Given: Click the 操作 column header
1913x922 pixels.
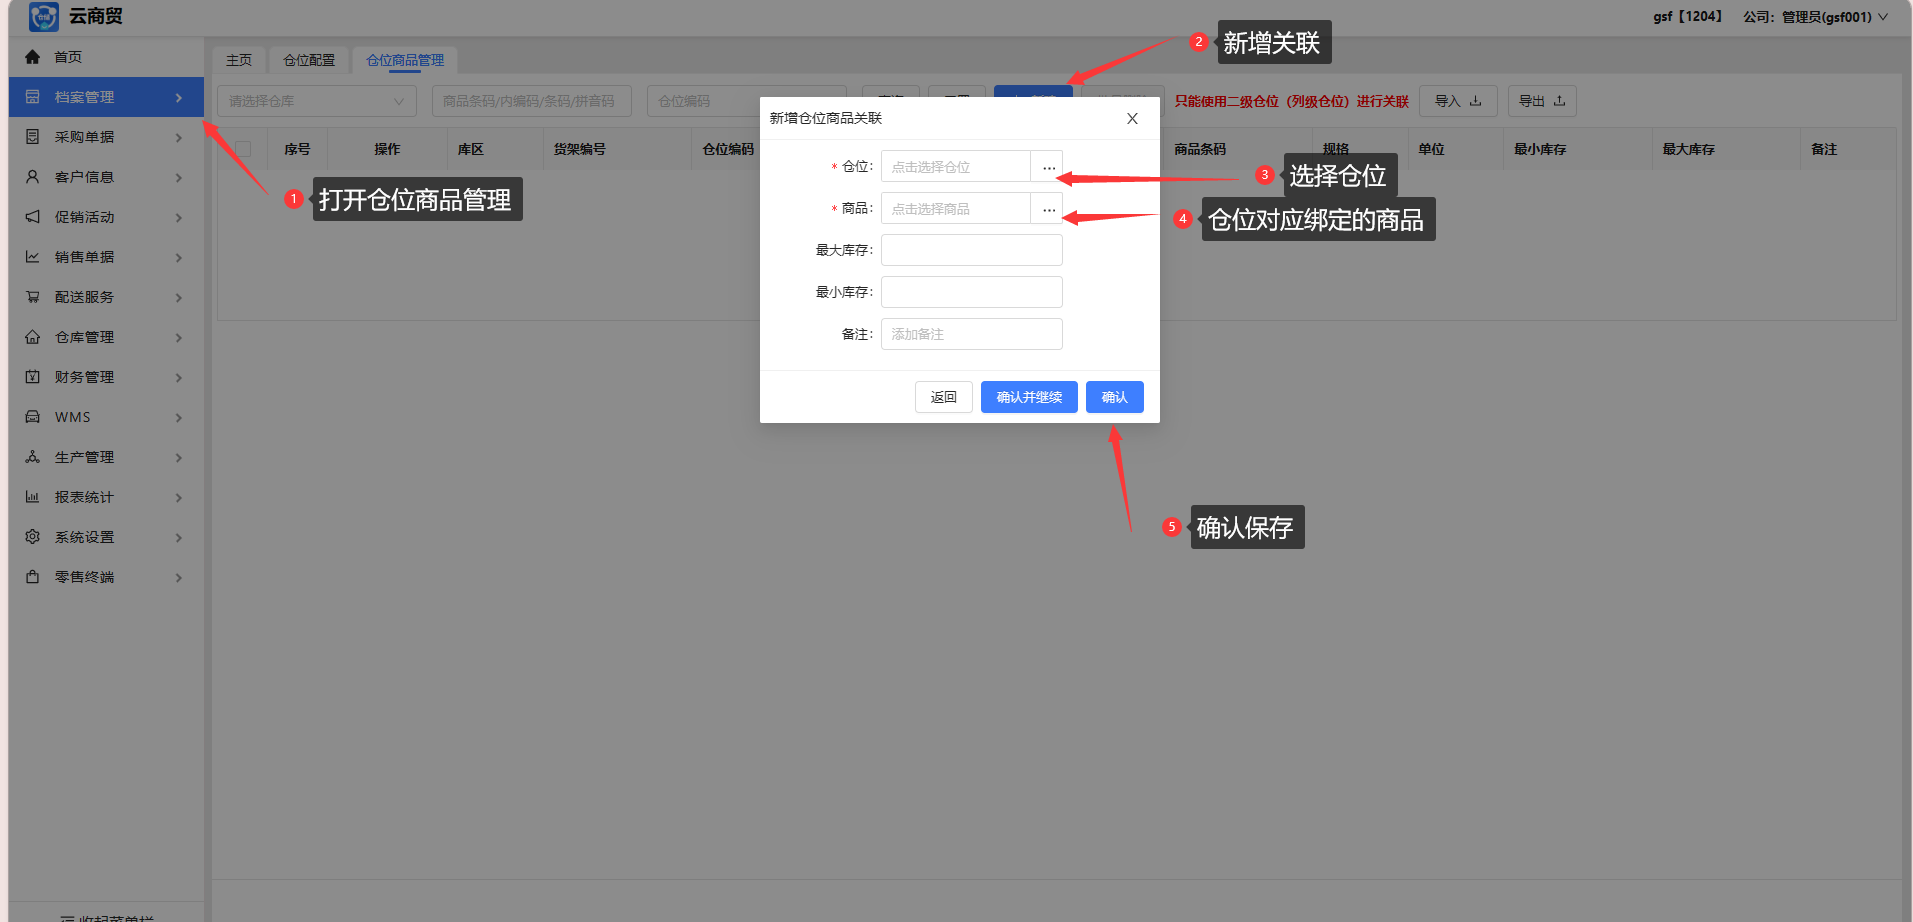Looking at the screenshot, I should (x=387, y=149).
